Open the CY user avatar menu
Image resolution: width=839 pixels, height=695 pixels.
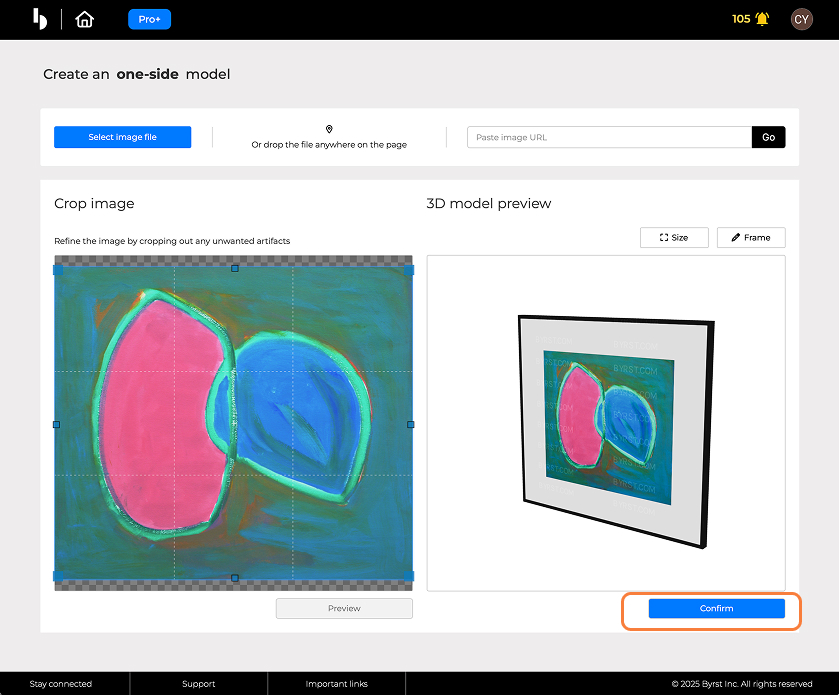(x=801, y=19)
